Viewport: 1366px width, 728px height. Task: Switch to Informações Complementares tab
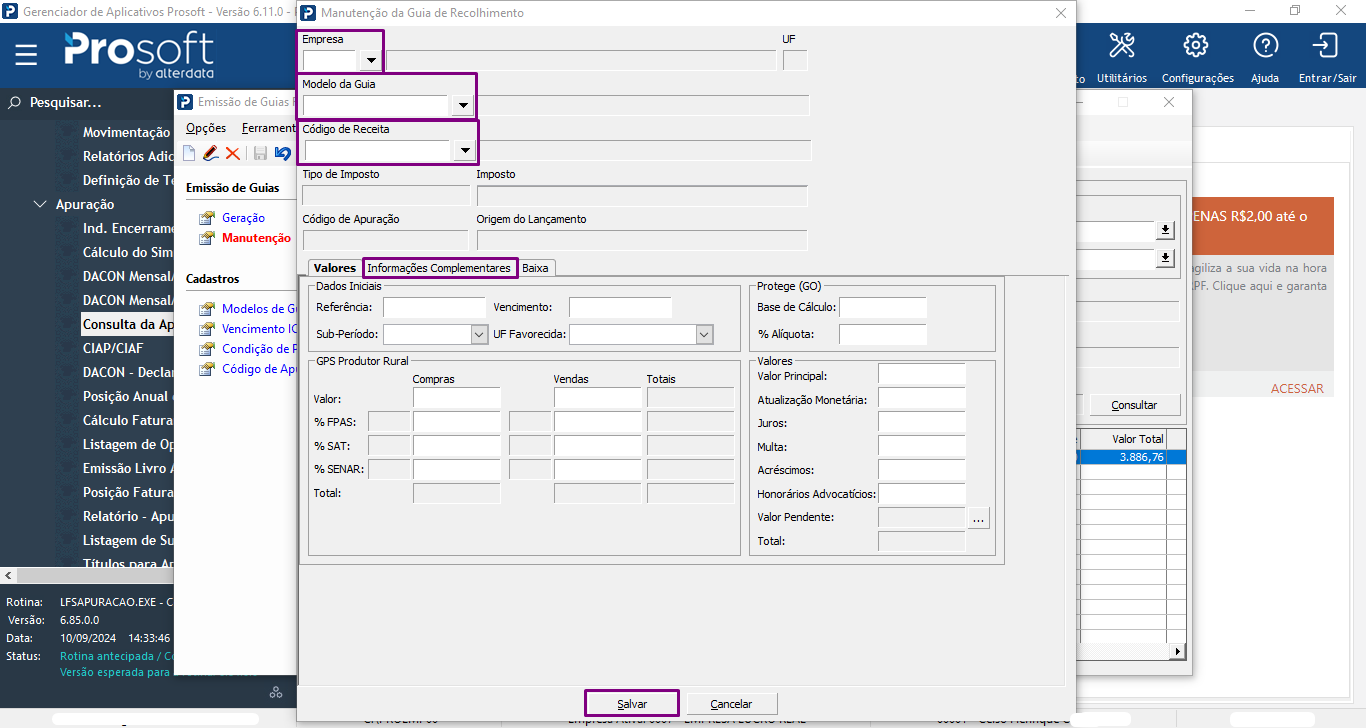click(x=439, y=268)
